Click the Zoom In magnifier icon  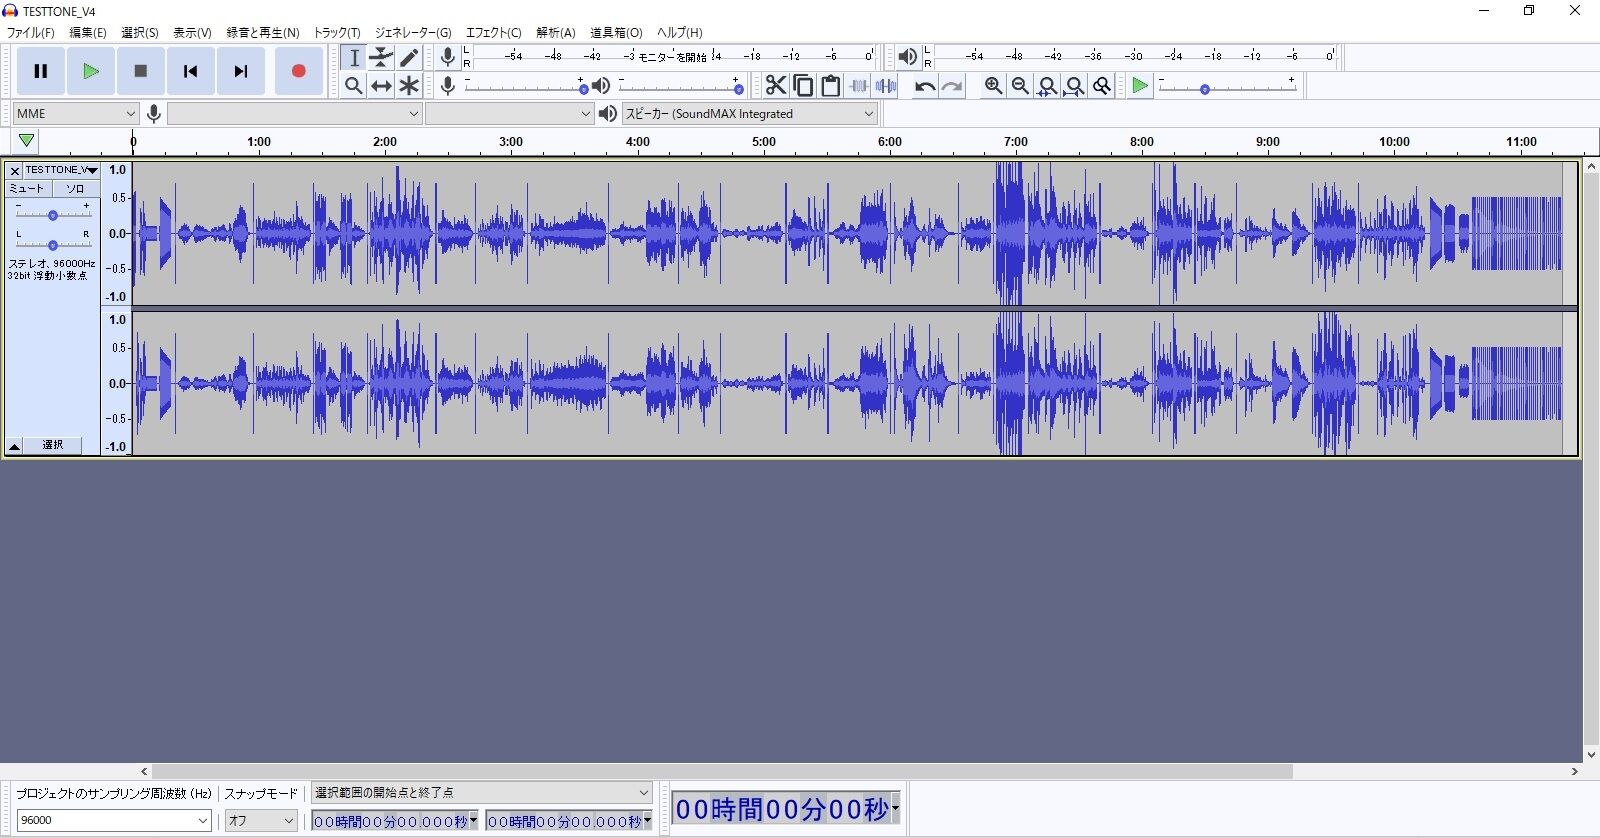coord(993,86)
